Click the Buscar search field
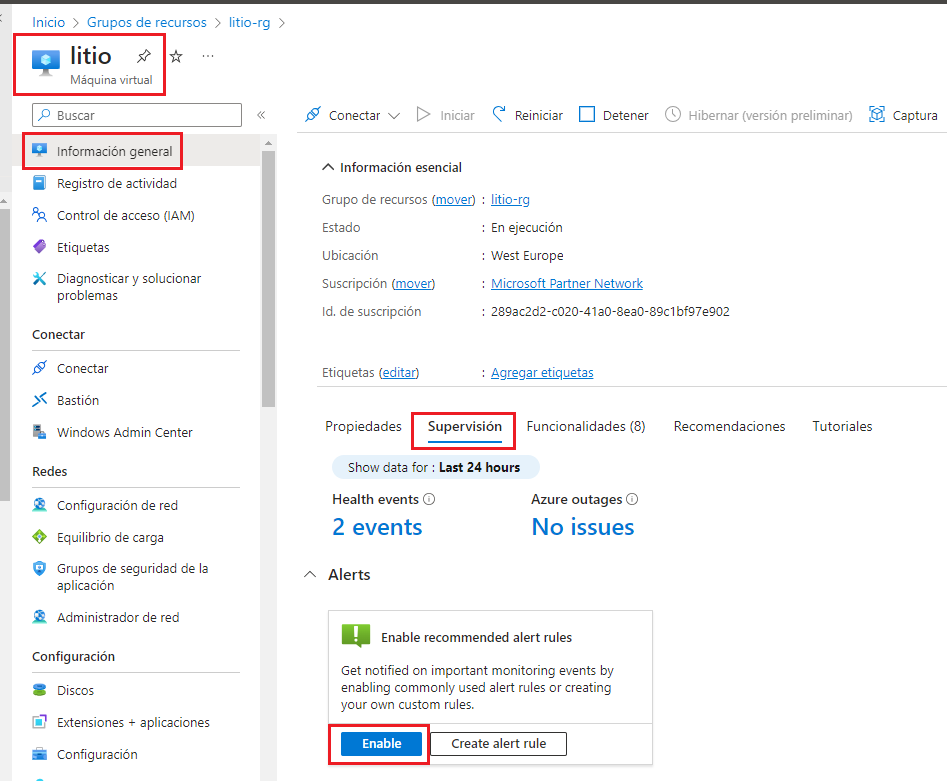The image size is (947, 781). tap(136, 115)
